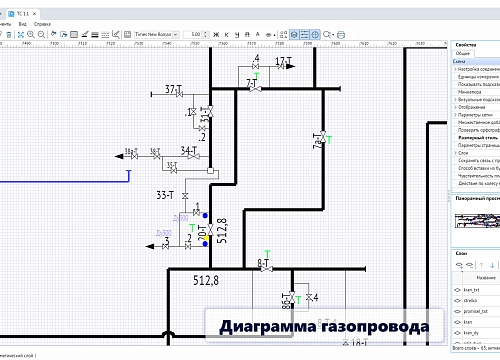Click the trash delete icon in toolbar
This screenshot has width=500, height=360.
coord(9,34)
